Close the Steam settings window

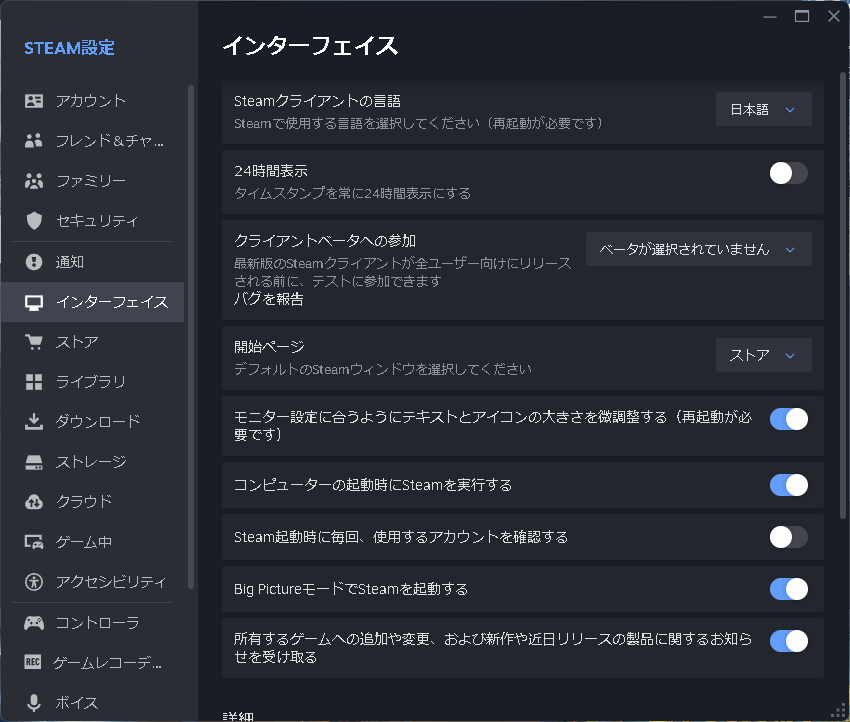(x=834, y=16)
